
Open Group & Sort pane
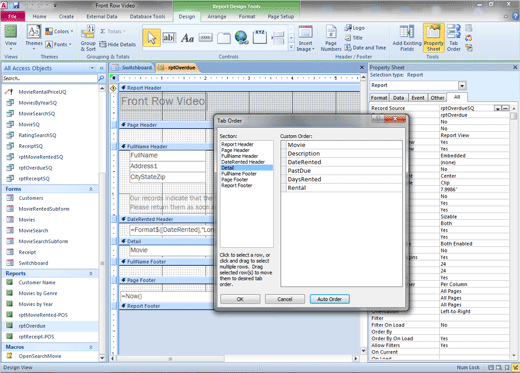tap(88, 38)
